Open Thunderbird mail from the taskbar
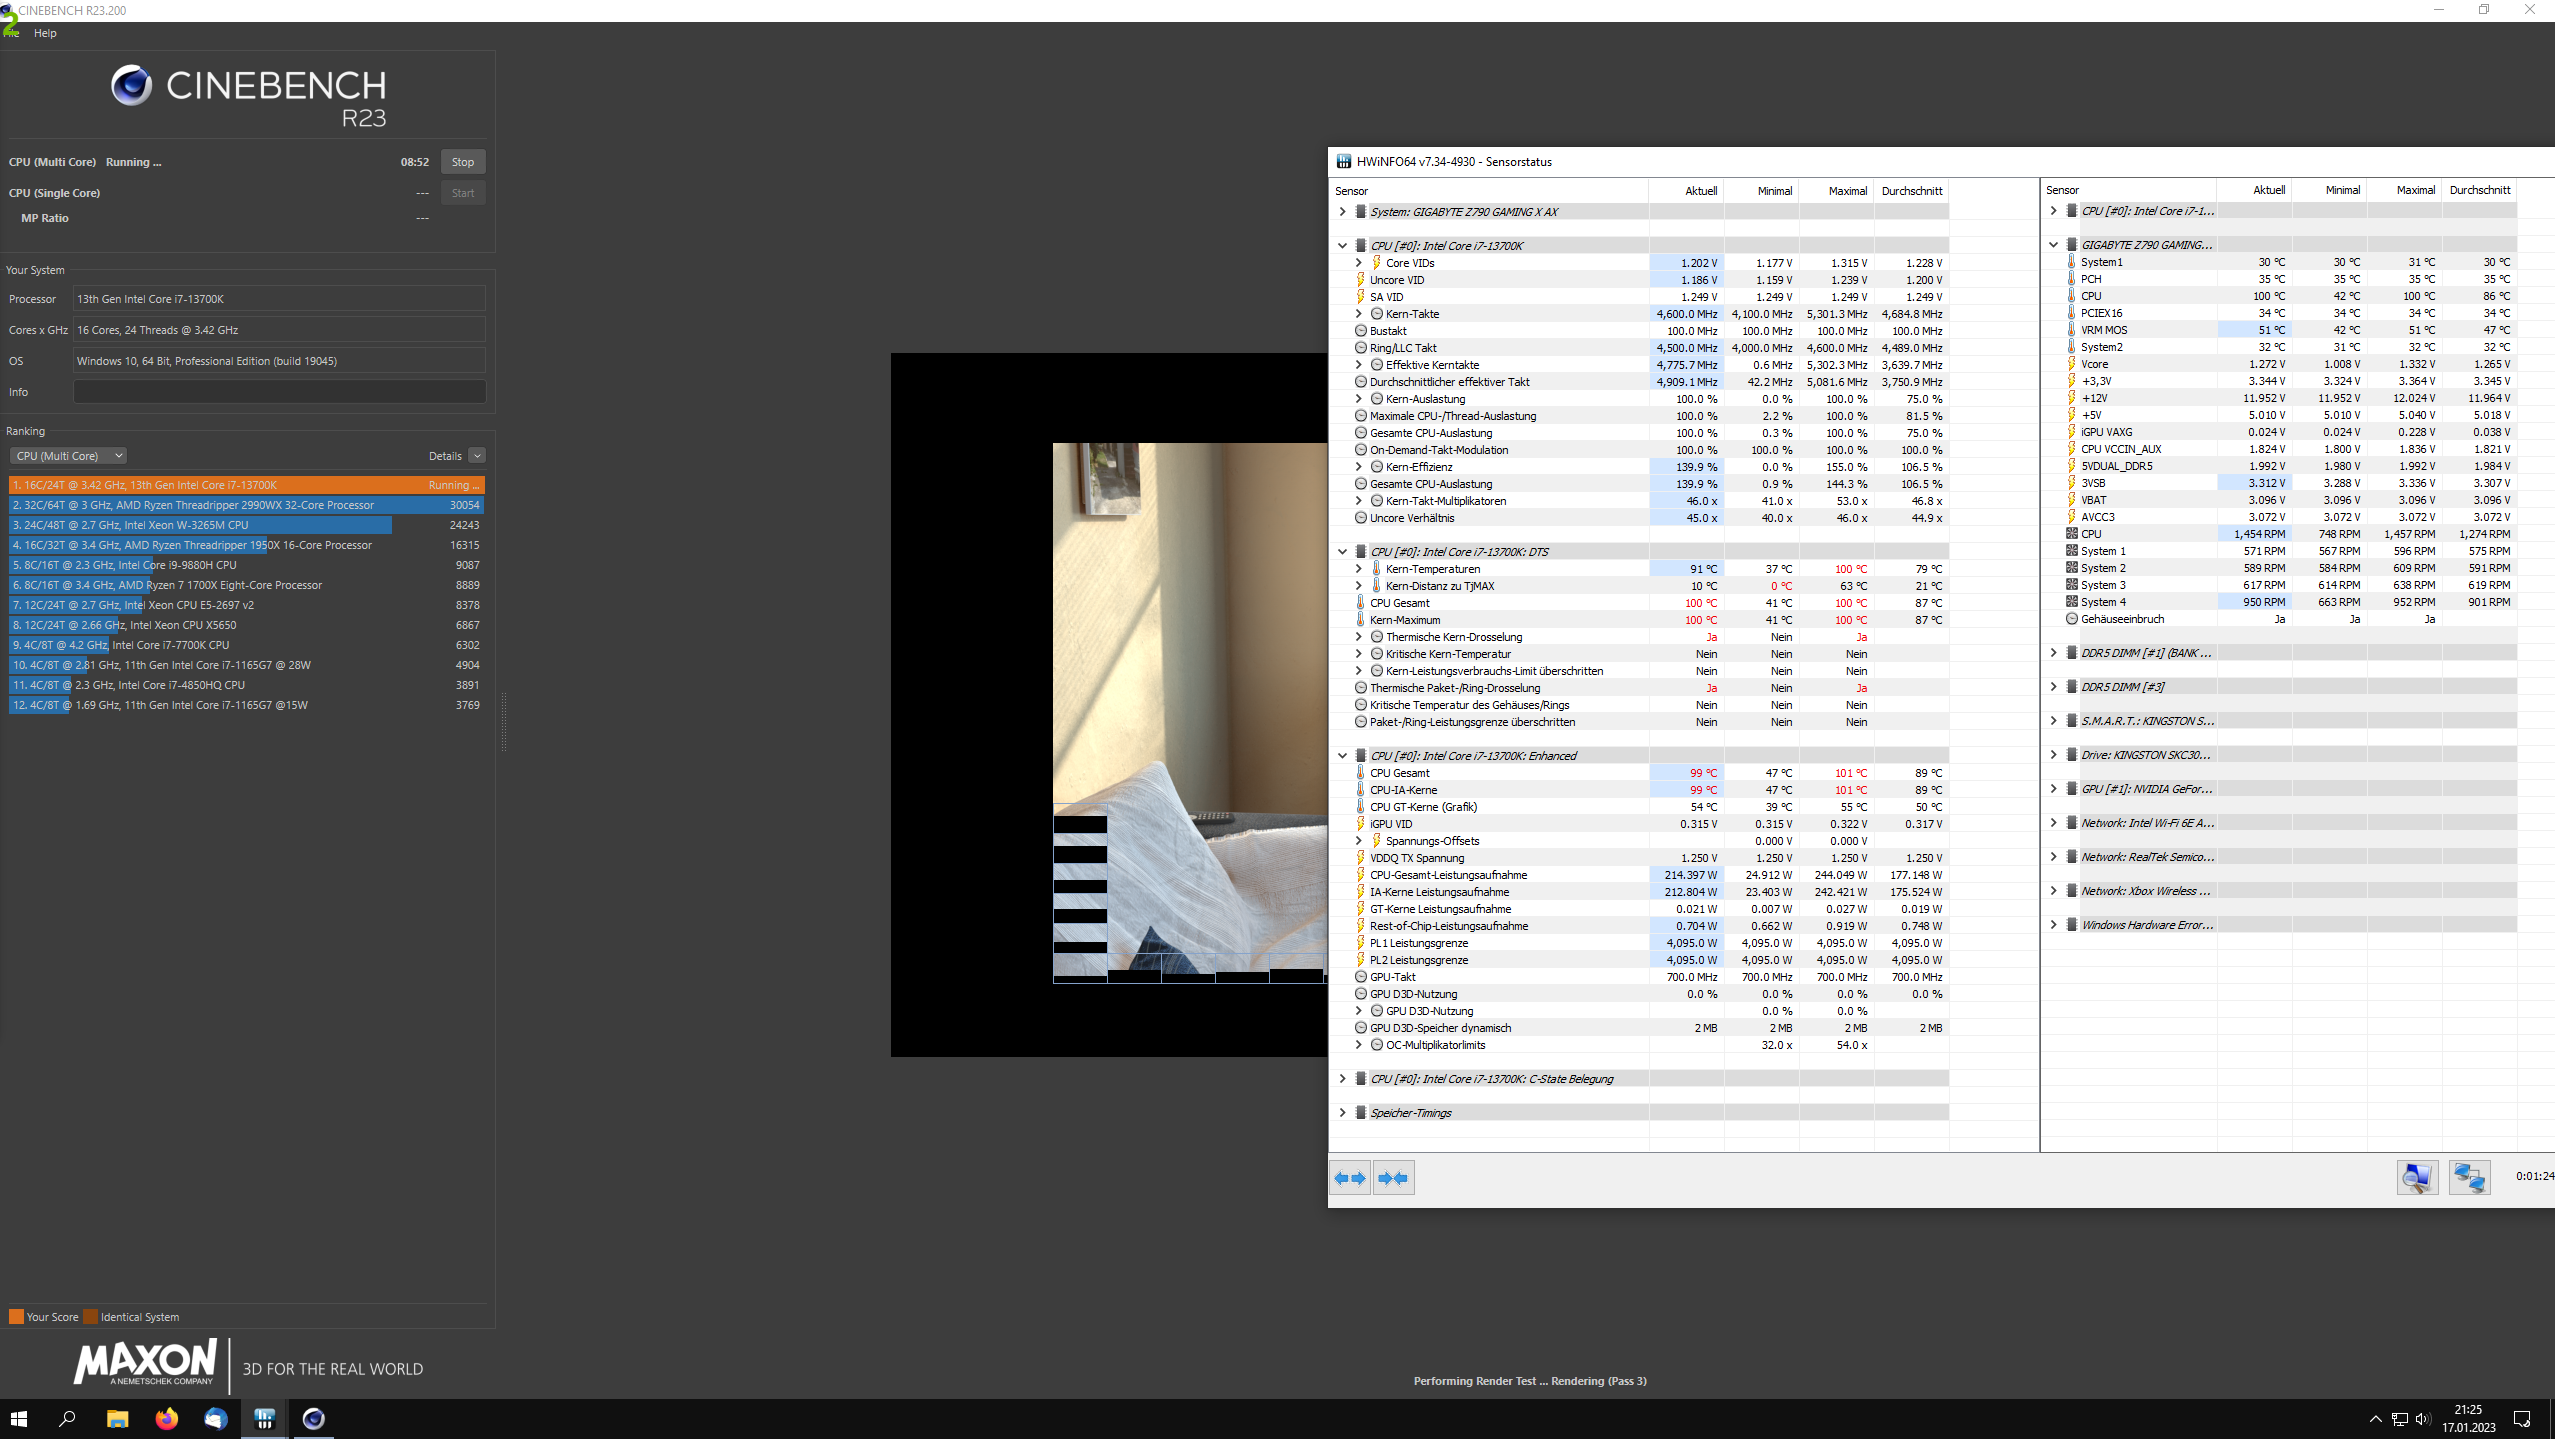Viewport: 2555px width, 1439px height. [216, 1418]
